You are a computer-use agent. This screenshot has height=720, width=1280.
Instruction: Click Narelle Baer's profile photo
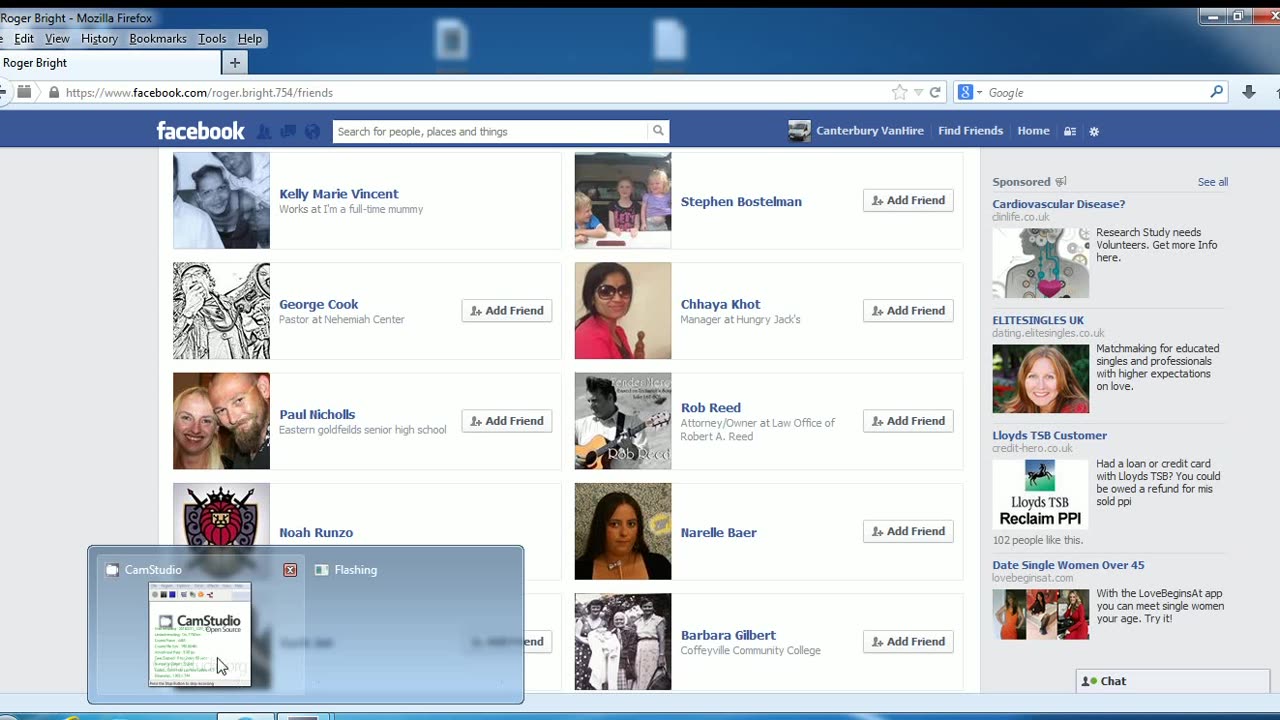623,531
